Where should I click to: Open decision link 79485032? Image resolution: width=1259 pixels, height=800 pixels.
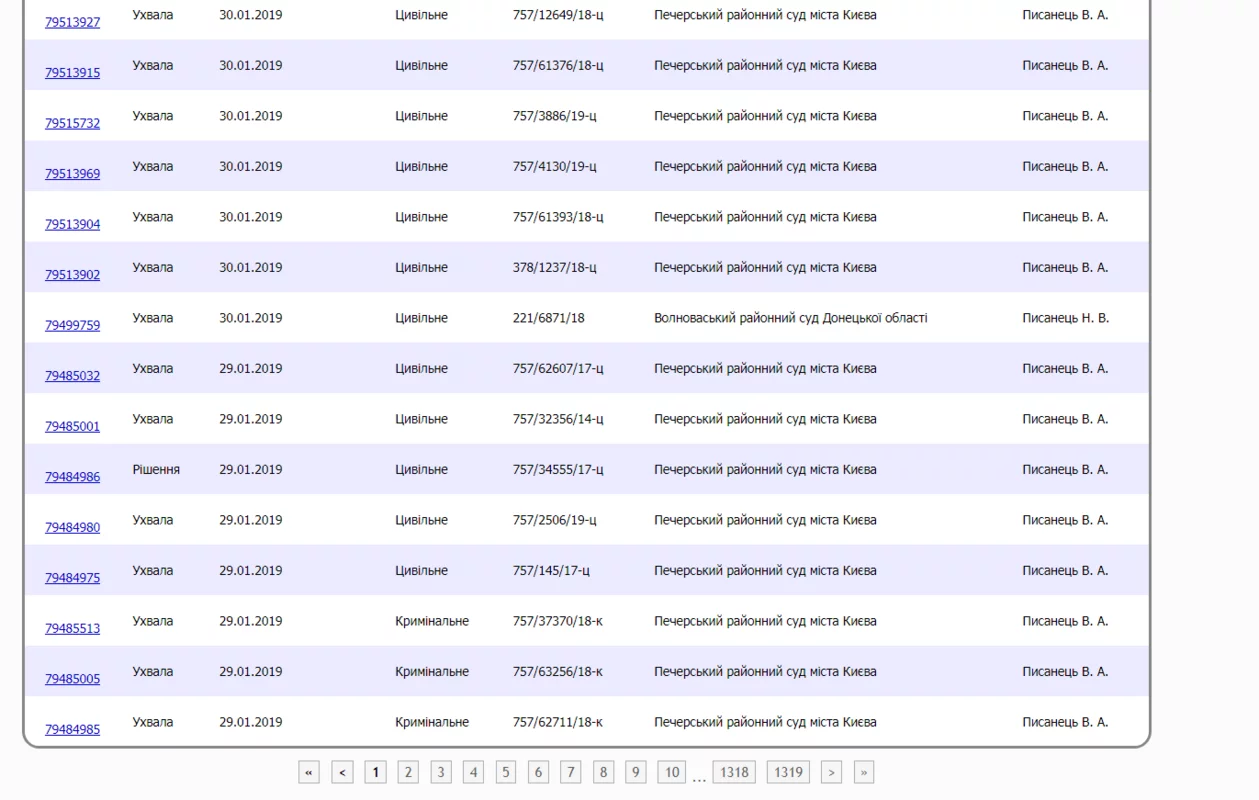[x=72, y=376]
